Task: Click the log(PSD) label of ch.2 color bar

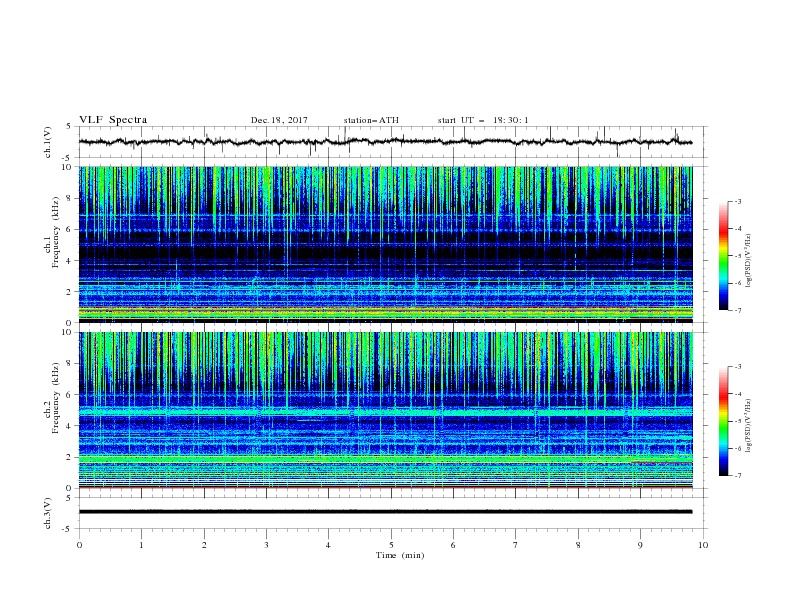Action: [x=749, y=426]
